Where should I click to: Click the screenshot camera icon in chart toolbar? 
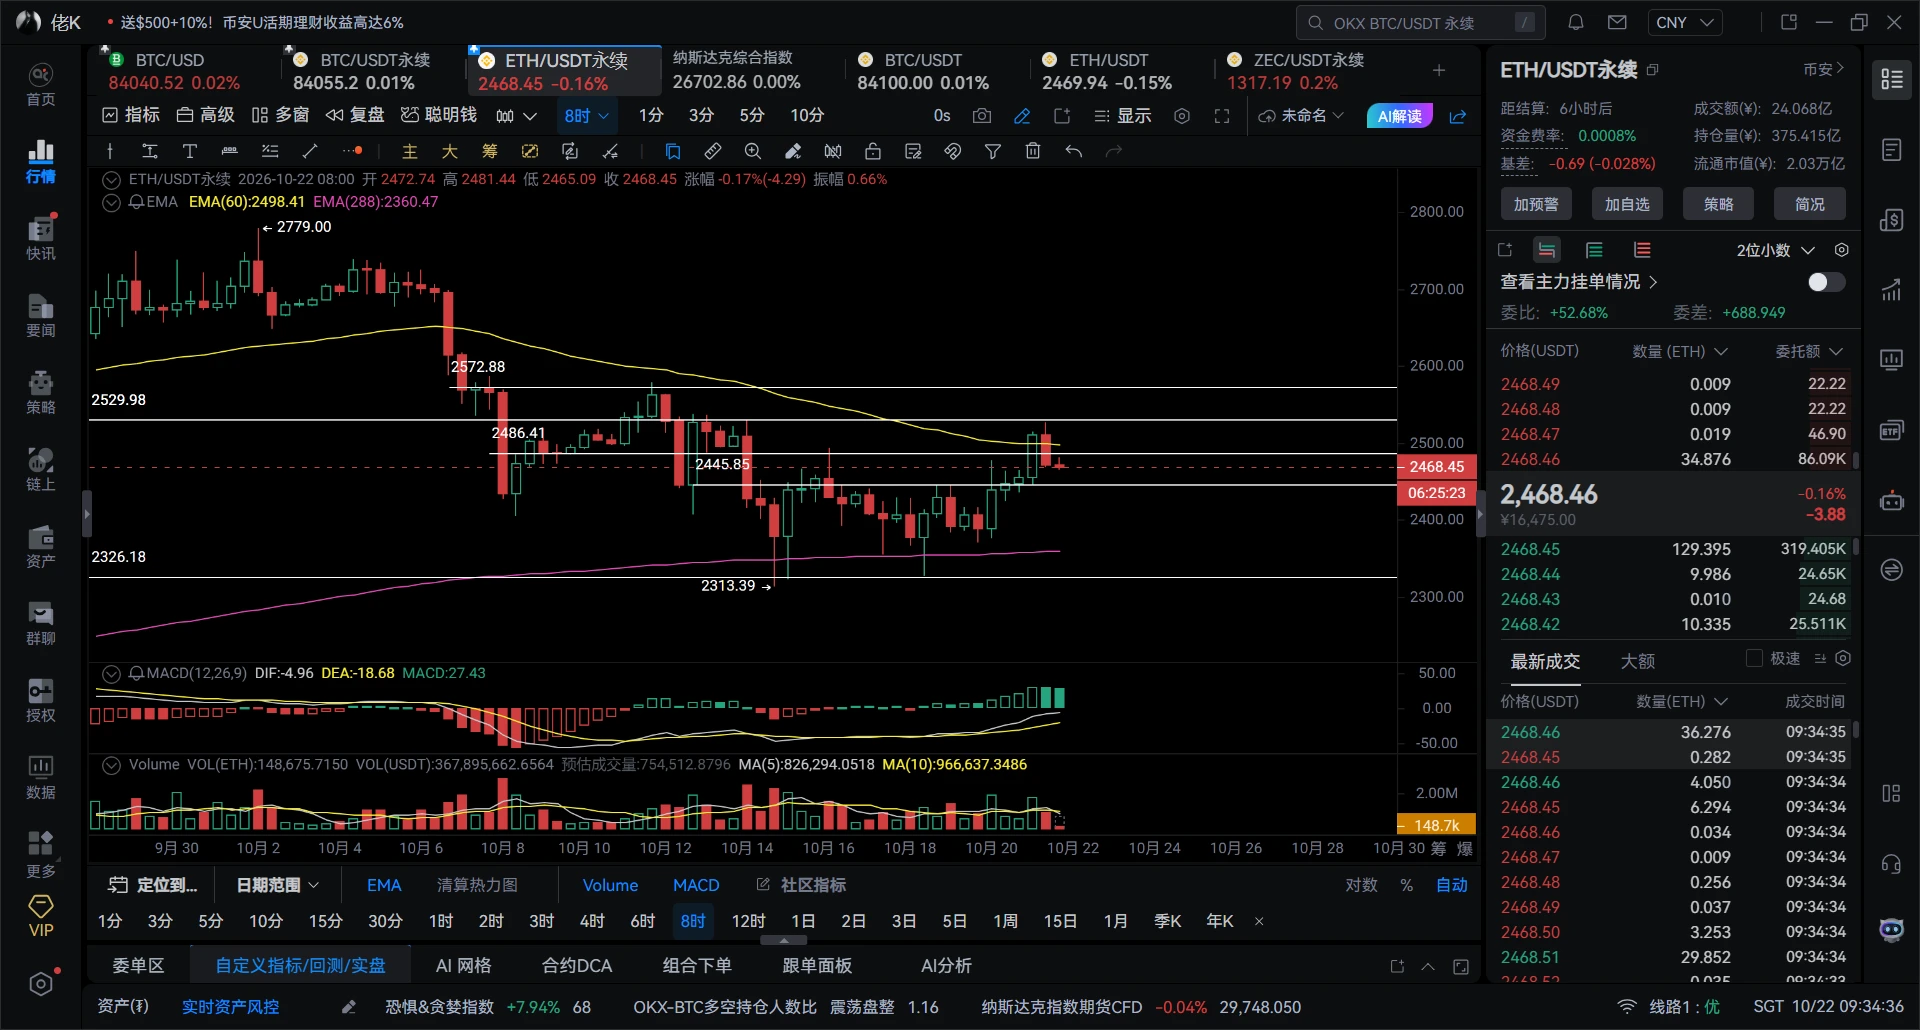tap(982, 116)
